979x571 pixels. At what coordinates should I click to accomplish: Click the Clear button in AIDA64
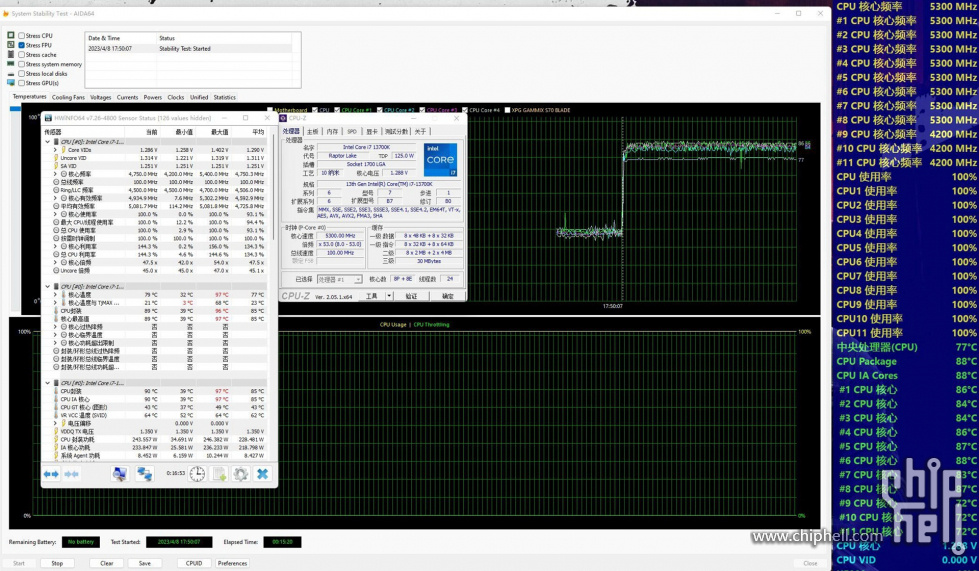point(107,563)
